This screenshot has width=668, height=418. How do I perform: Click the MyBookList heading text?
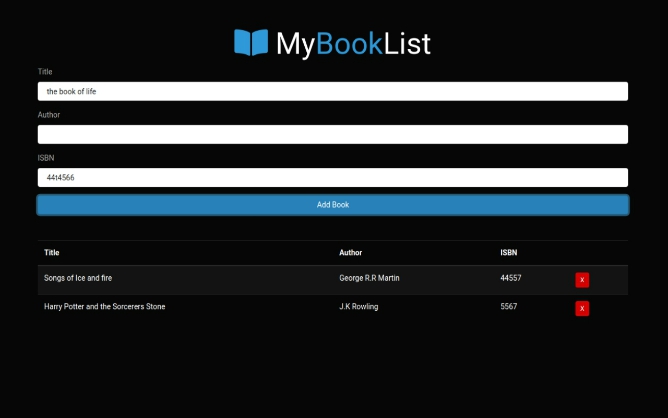[353, 43]
